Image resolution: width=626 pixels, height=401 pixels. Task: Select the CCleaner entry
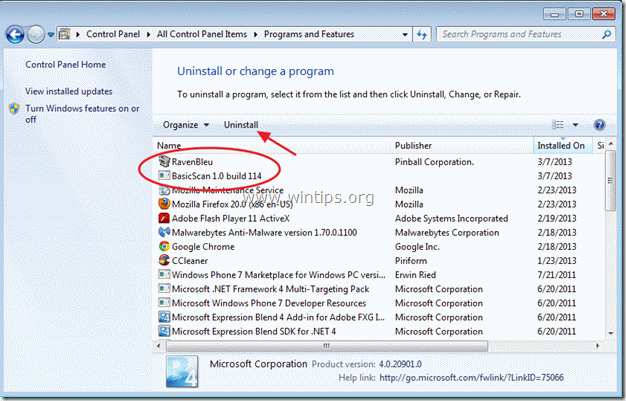click(190, 261)
